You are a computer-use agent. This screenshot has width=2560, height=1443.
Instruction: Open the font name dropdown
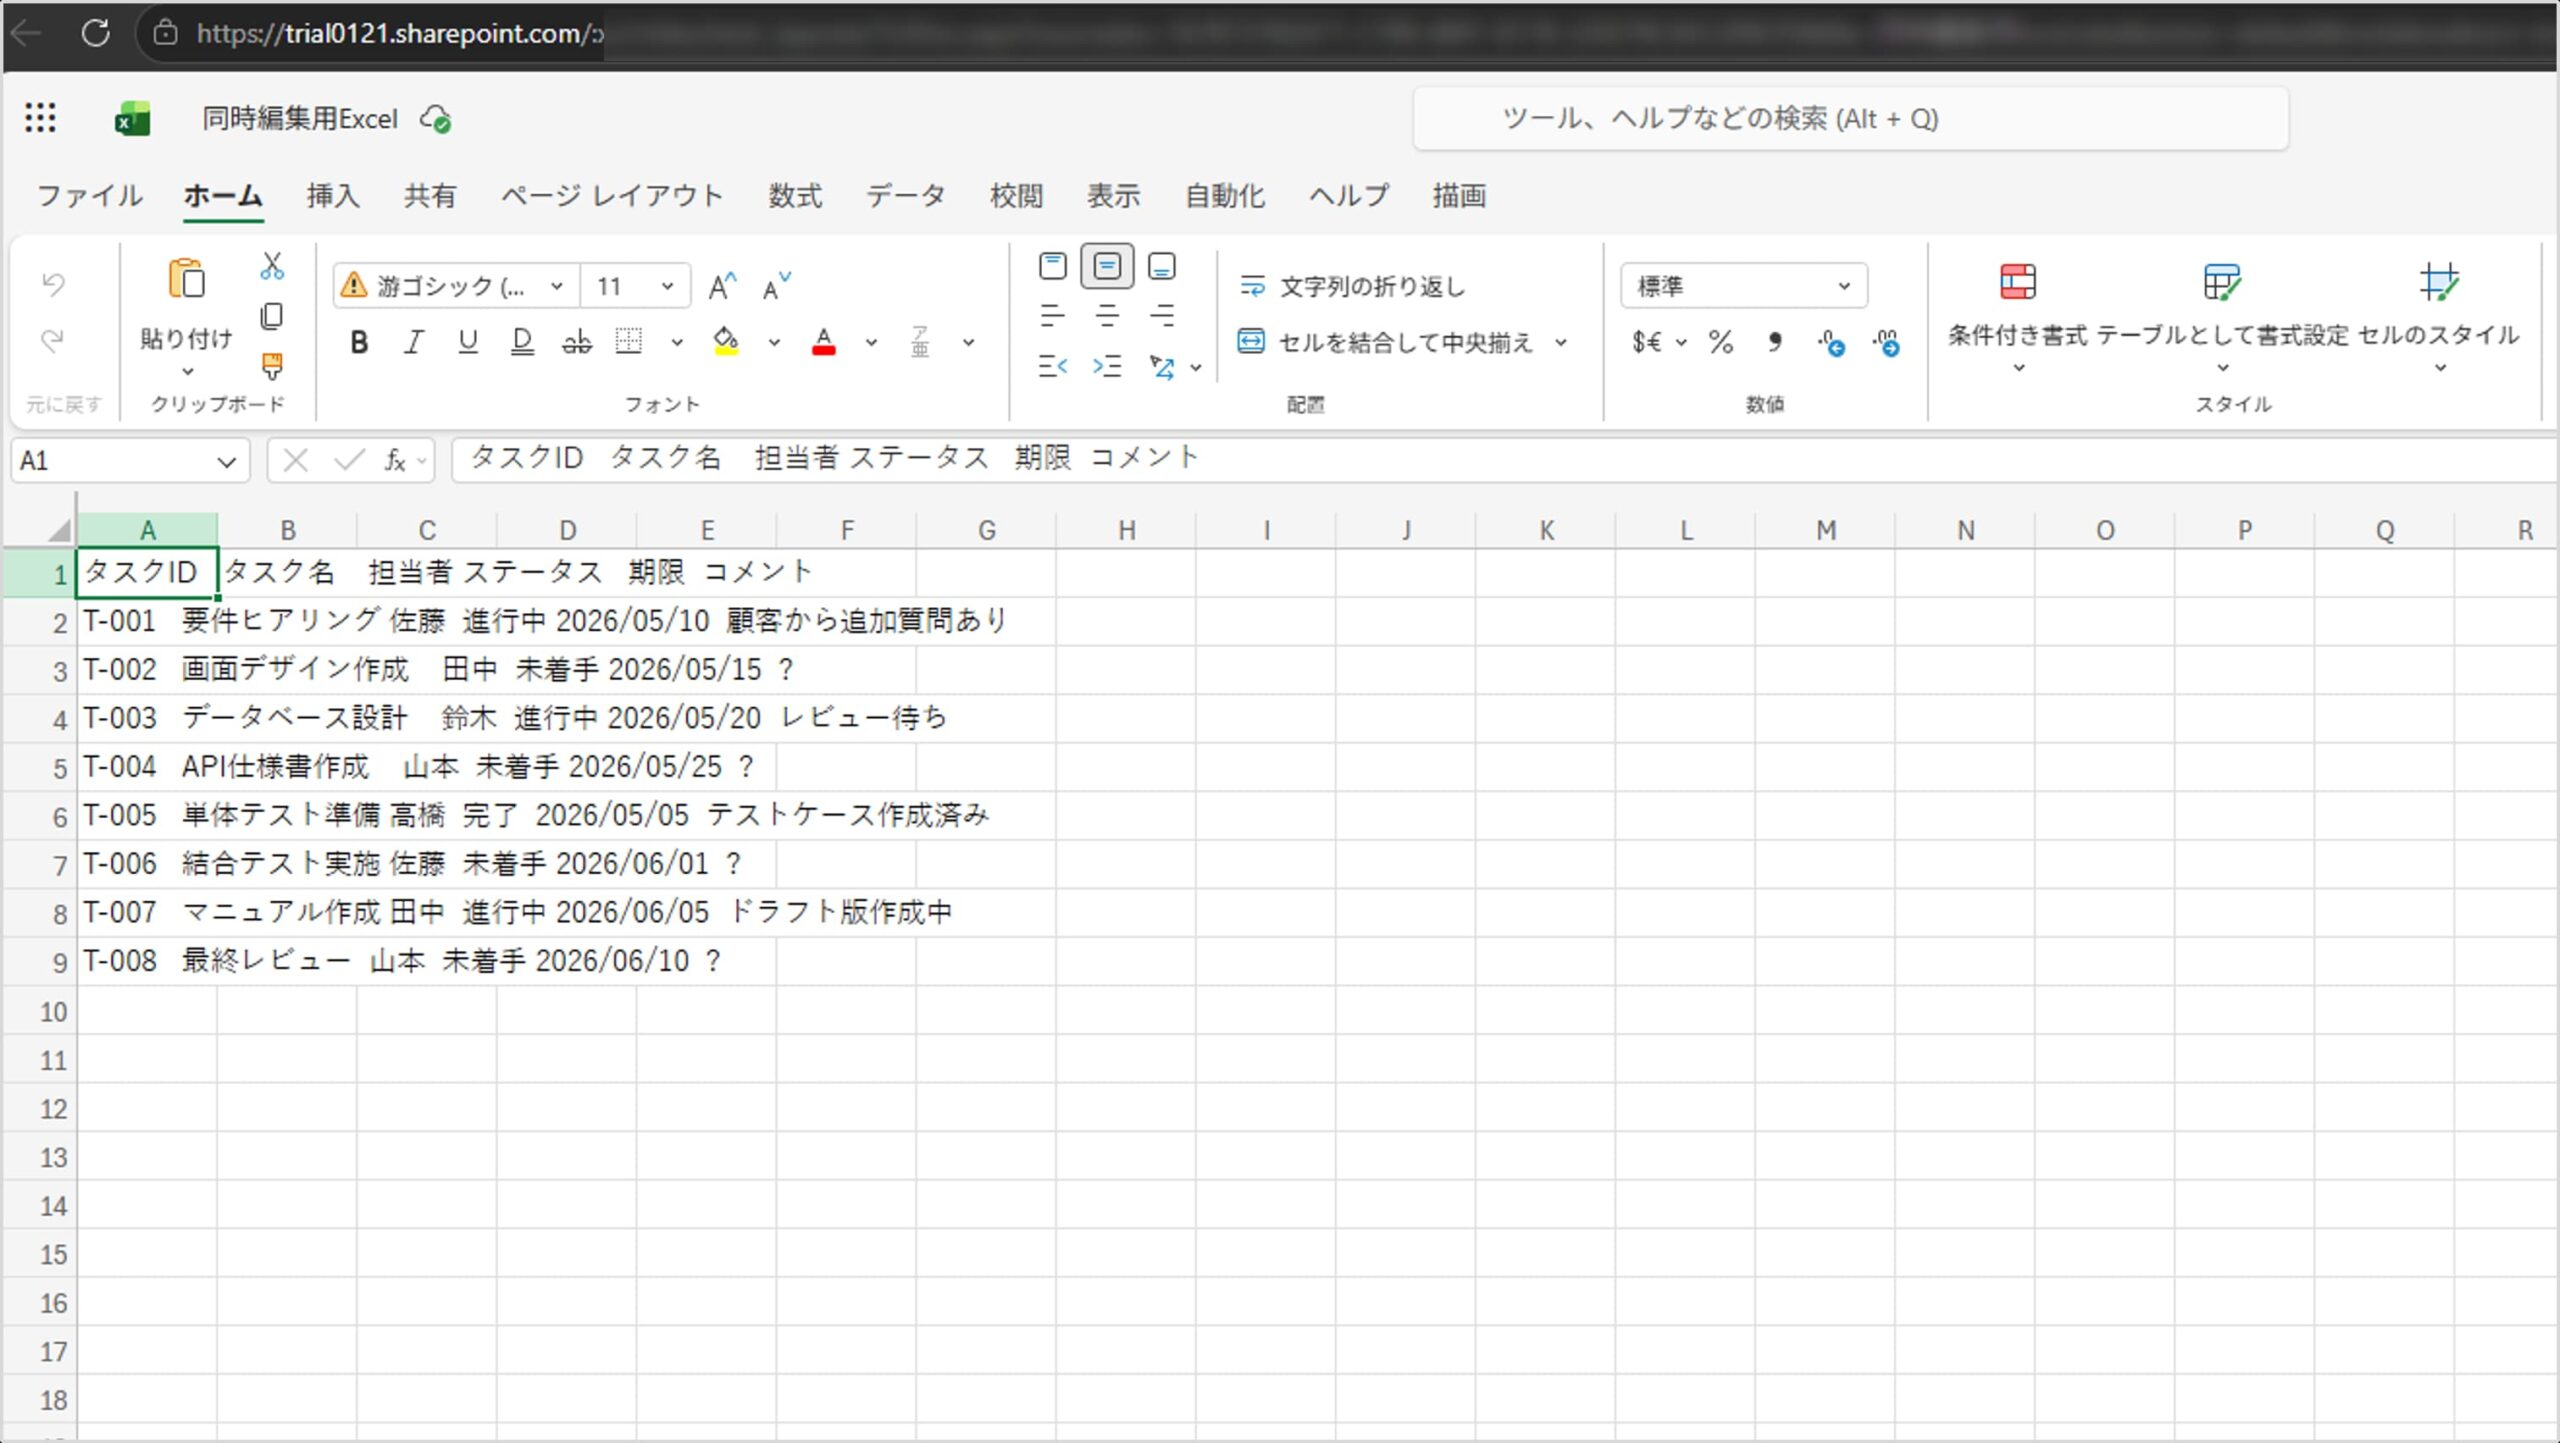point(557,287)
